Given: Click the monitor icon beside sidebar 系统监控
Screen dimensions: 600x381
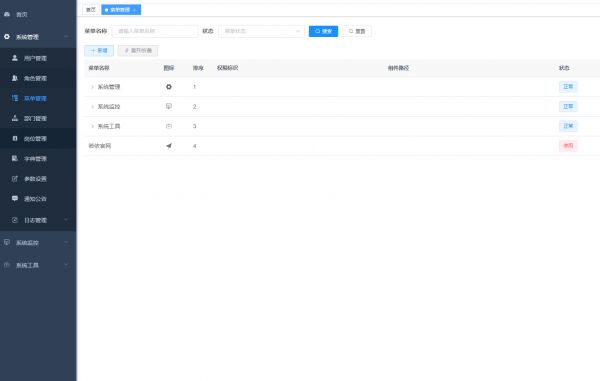Looking at the screenshot, I should point(7,242).
